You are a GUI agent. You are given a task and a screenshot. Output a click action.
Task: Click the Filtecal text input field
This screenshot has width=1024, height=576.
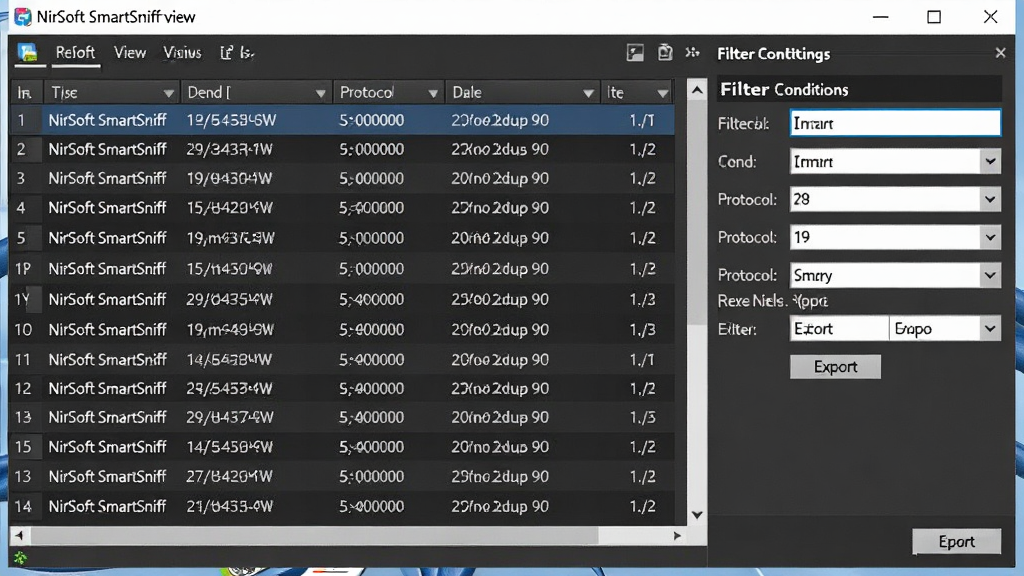(895, 123)
